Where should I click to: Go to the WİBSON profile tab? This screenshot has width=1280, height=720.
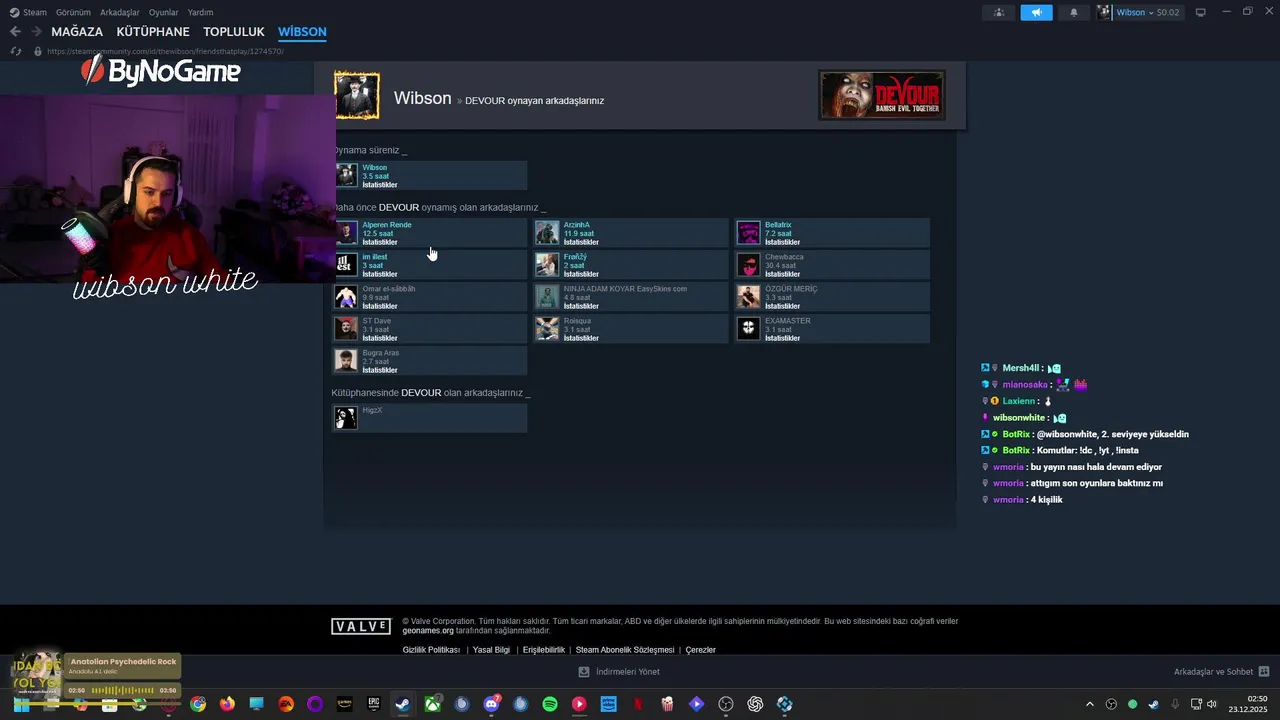point(302,32)
